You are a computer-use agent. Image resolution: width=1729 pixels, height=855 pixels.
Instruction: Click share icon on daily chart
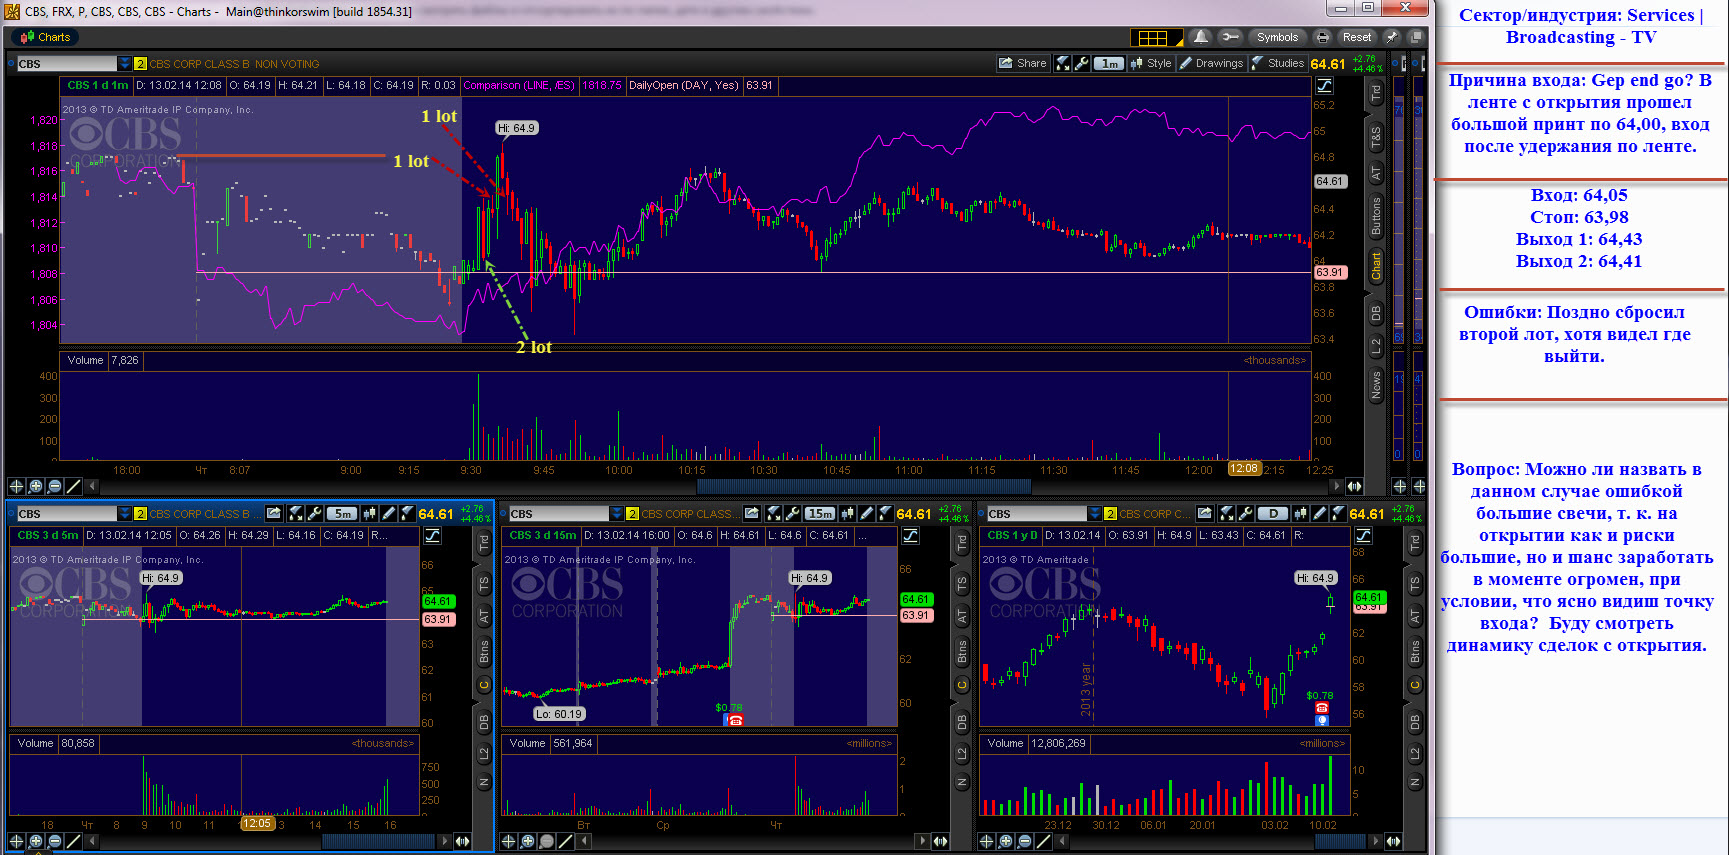click(x=1205, y=513)
